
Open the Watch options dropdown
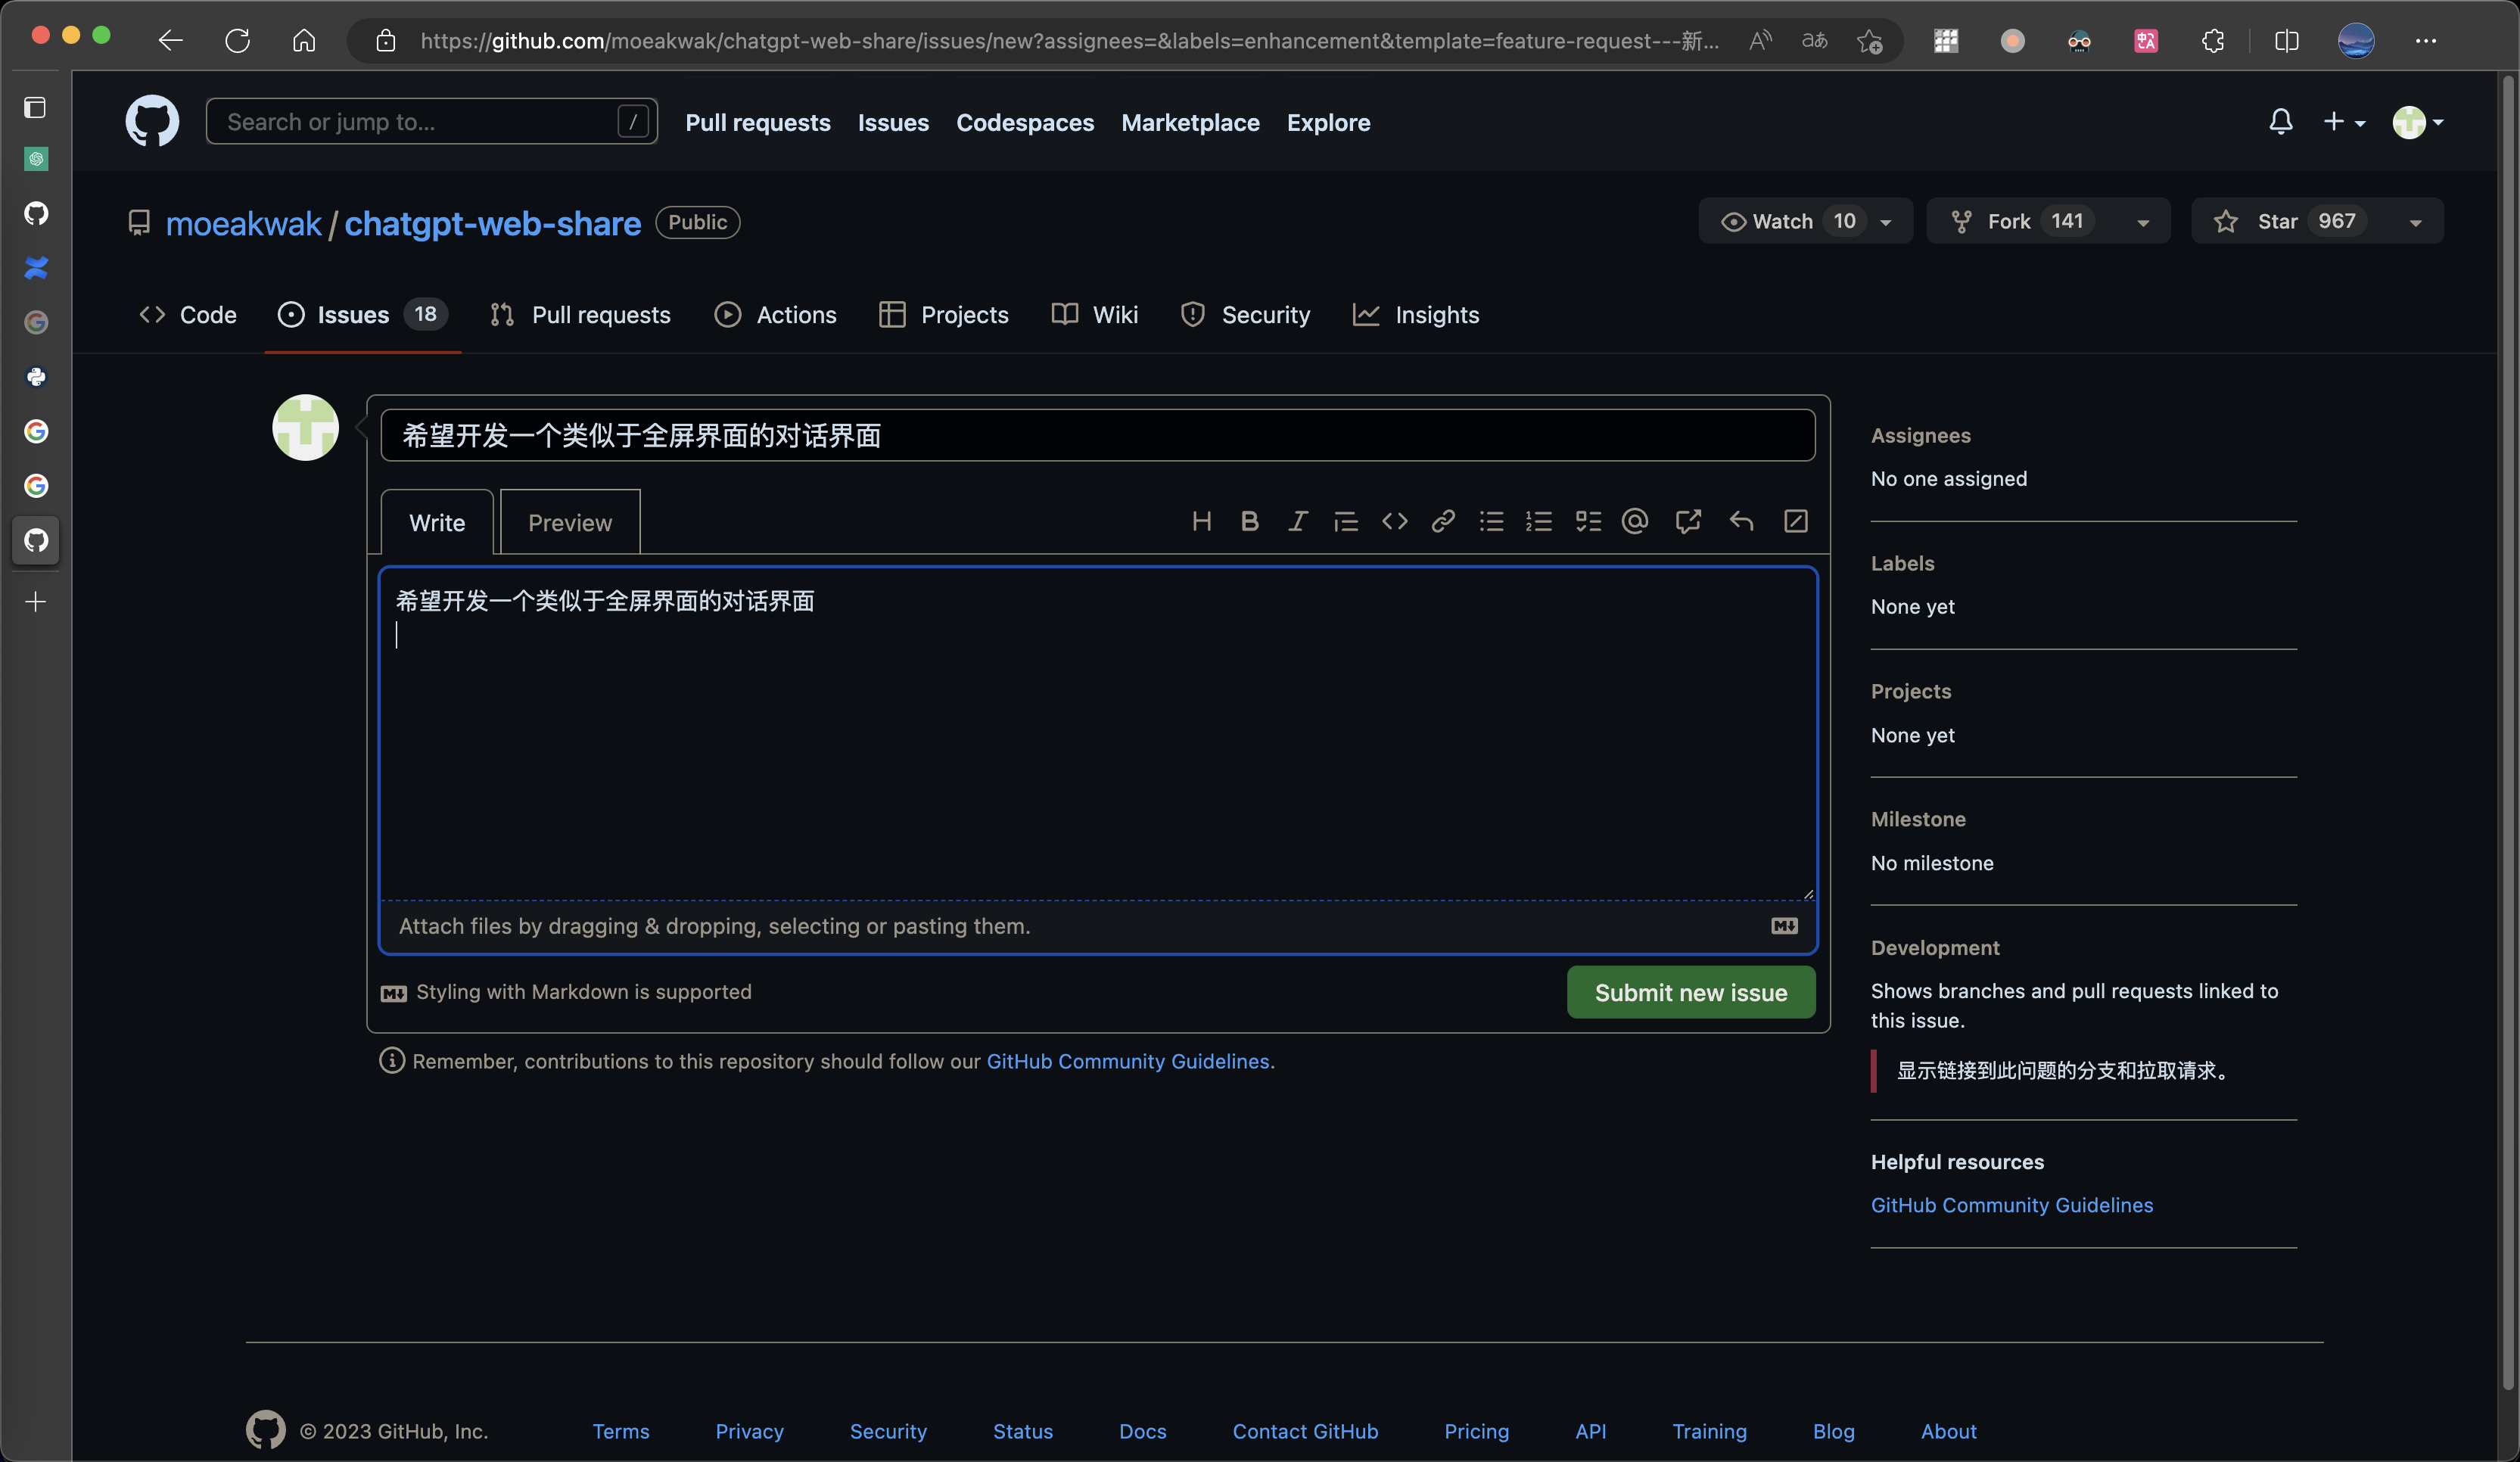pos(1886,221)
